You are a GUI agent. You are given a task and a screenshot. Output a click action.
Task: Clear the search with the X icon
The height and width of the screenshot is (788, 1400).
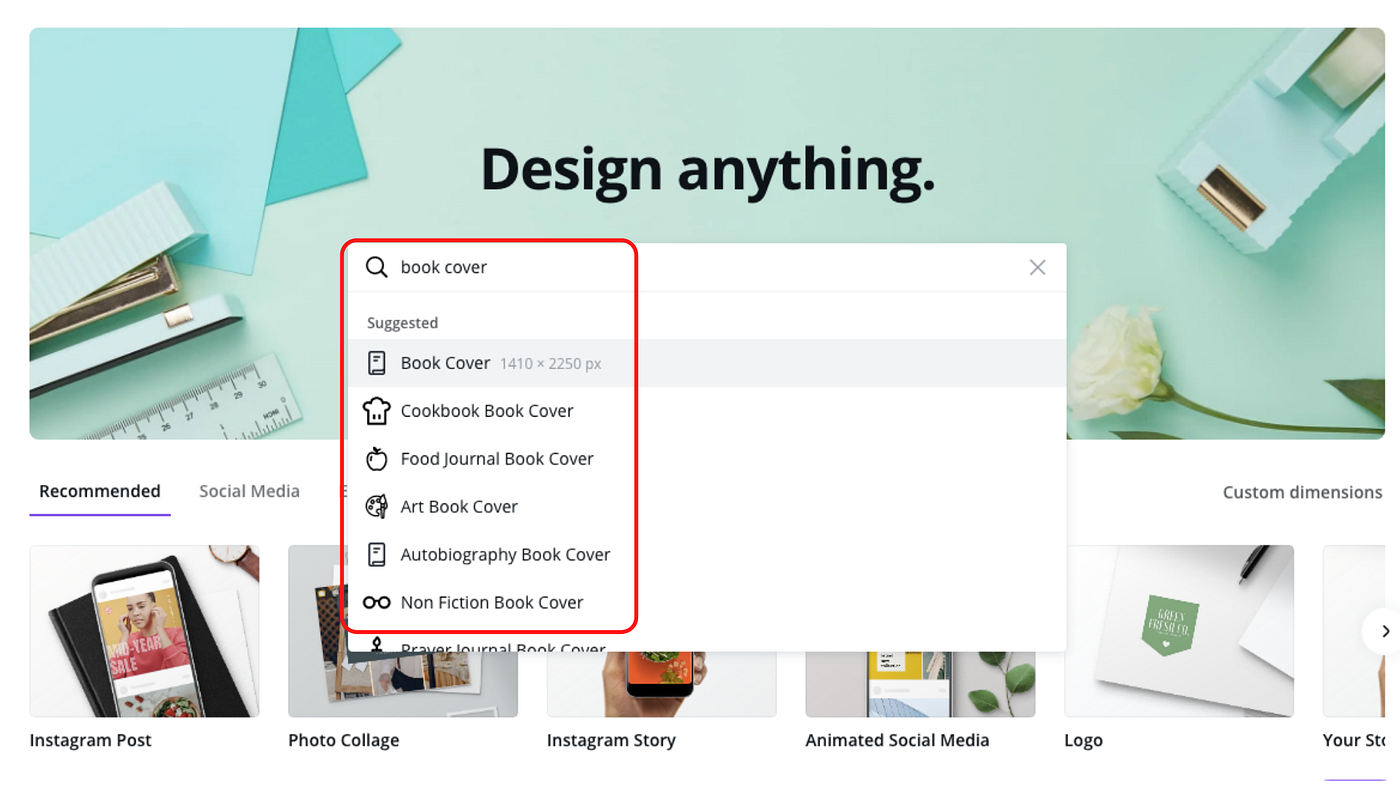[1037, 267]
